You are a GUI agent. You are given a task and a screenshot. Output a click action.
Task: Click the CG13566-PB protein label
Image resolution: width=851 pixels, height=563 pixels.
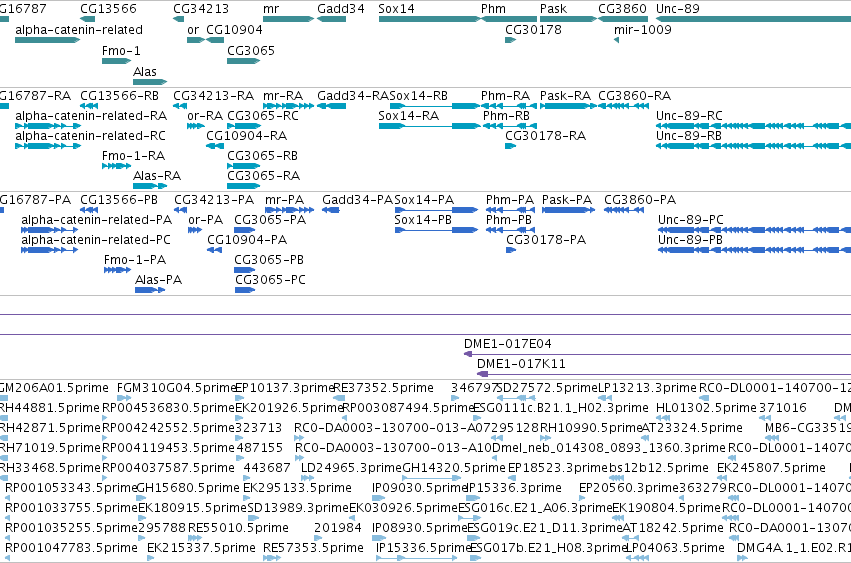[x=119, y=200]
